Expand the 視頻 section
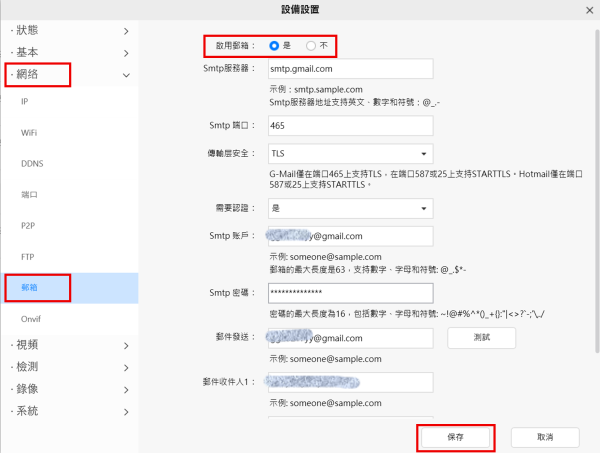Viewport: 600px width, 453px height. tap(68, 345)
